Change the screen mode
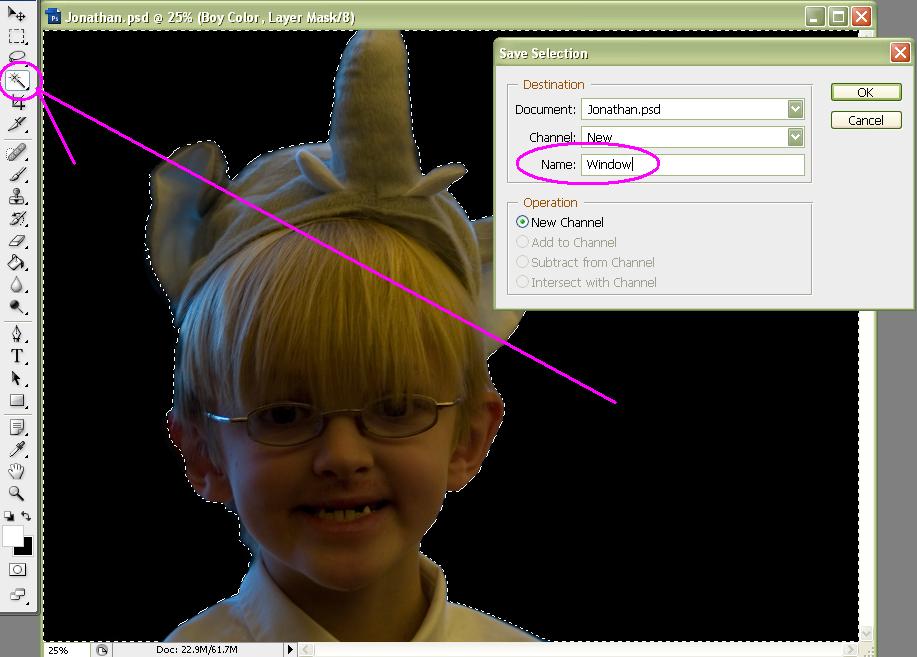Viewport: 917px width, 657px height. coord(17,595)
